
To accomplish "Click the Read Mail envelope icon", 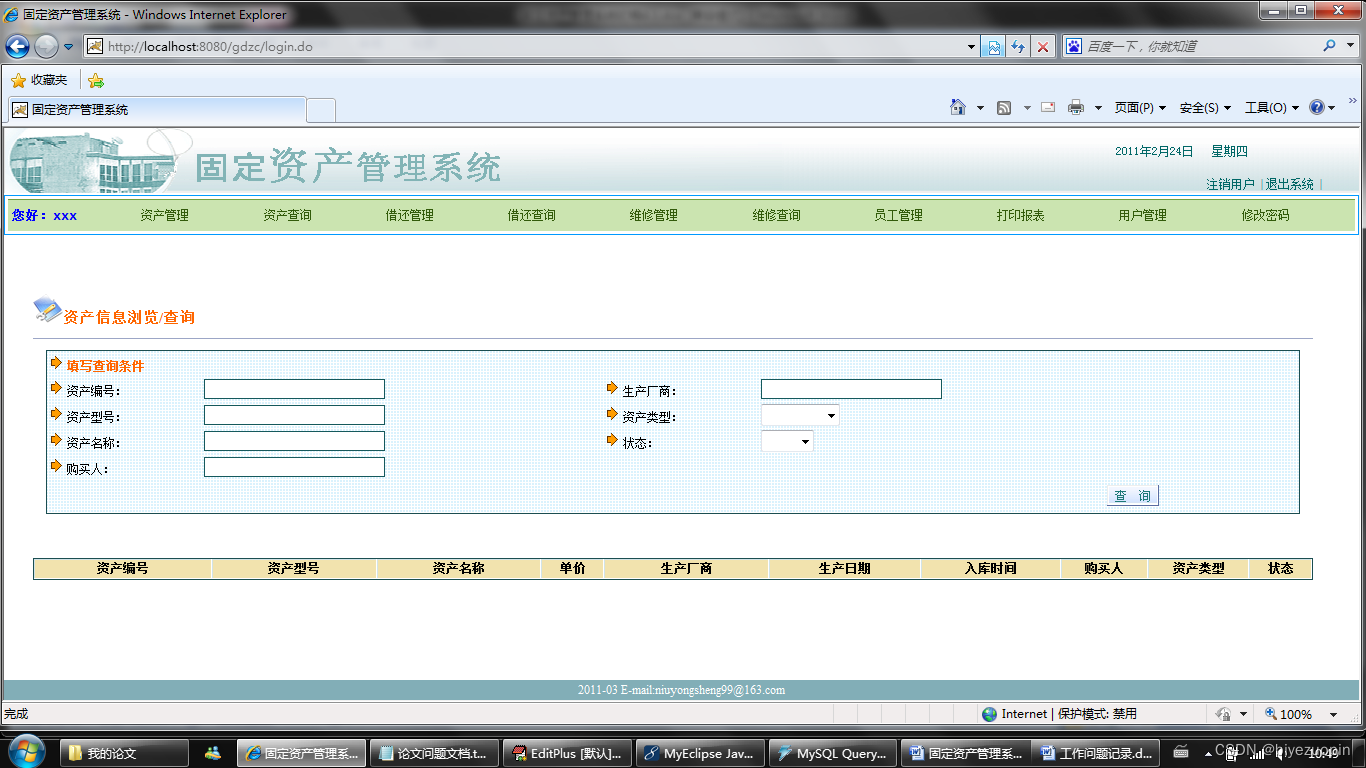I will click(1048, 107).
